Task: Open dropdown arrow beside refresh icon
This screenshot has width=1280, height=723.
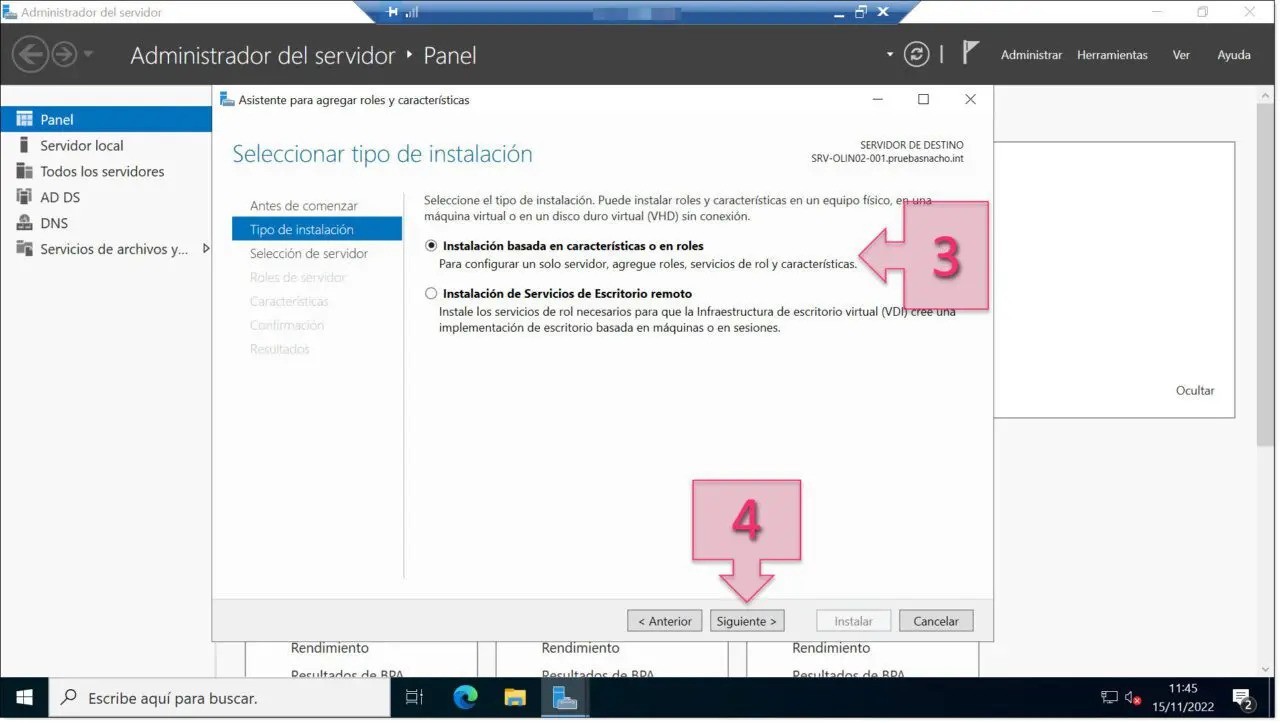Action: click(890, 54)
